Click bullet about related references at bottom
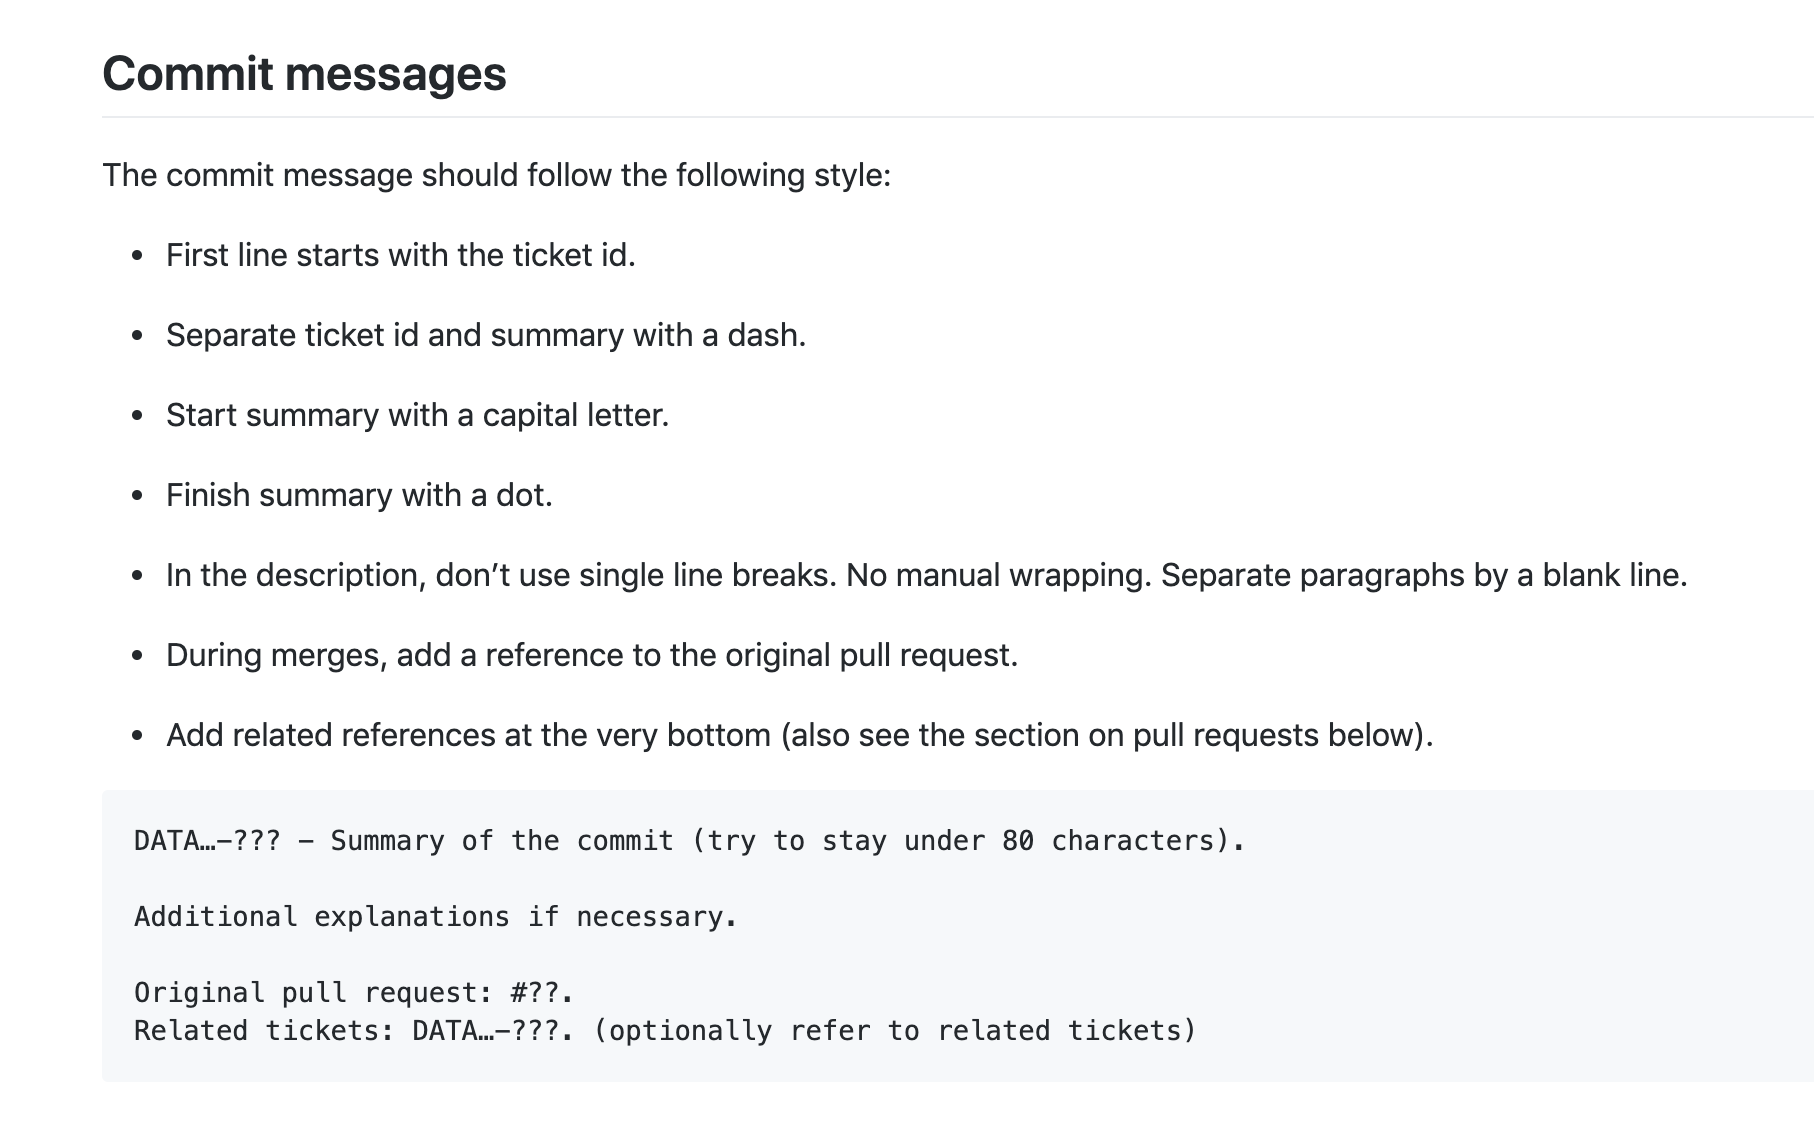1814x1126 pixels. point(799,735)
